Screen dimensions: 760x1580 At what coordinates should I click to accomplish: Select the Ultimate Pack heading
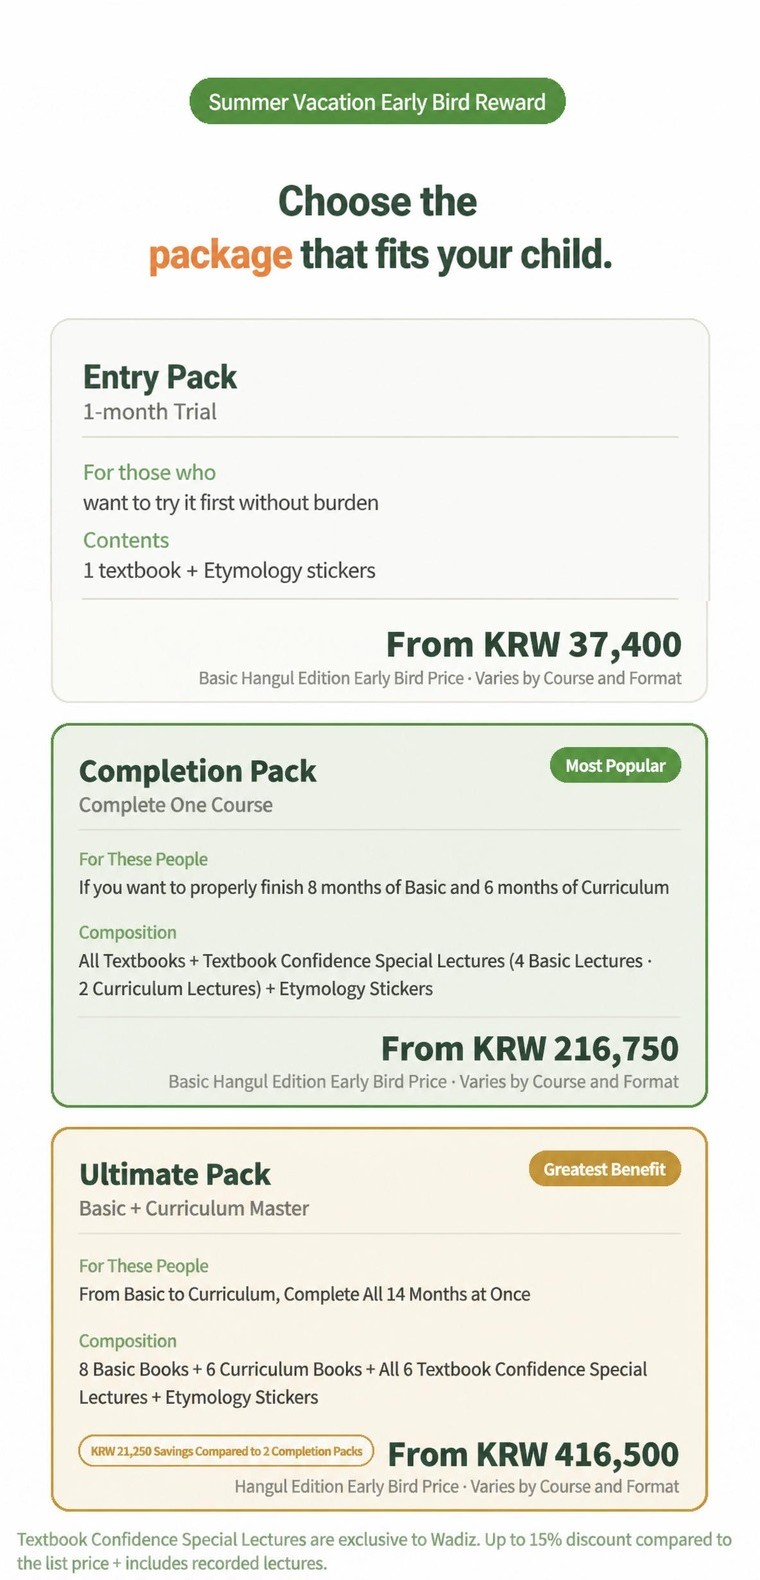175,1174
